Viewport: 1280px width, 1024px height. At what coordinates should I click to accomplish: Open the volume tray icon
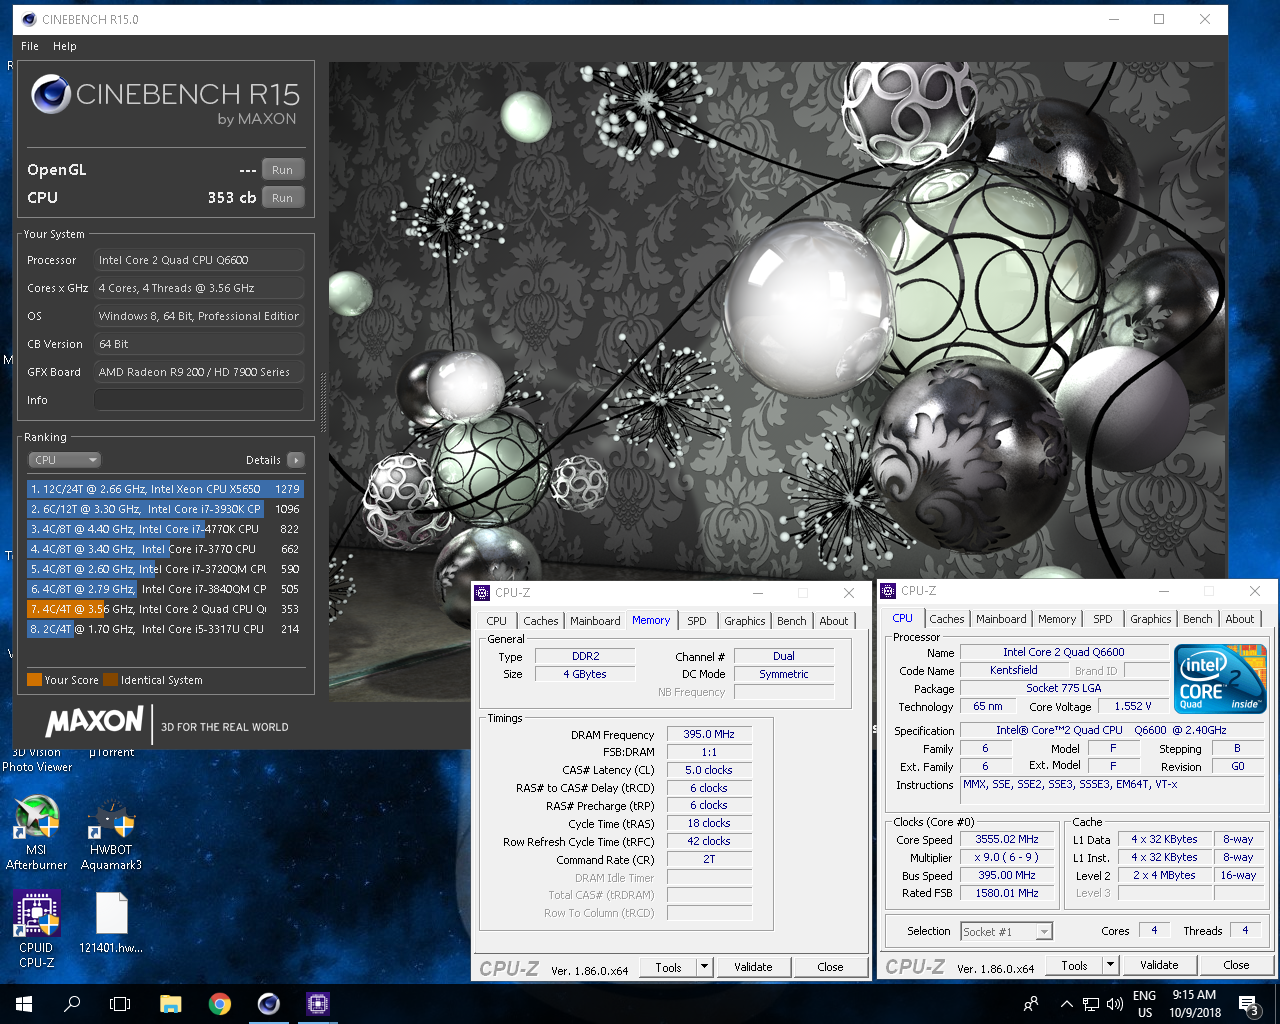point(1114,1004)
